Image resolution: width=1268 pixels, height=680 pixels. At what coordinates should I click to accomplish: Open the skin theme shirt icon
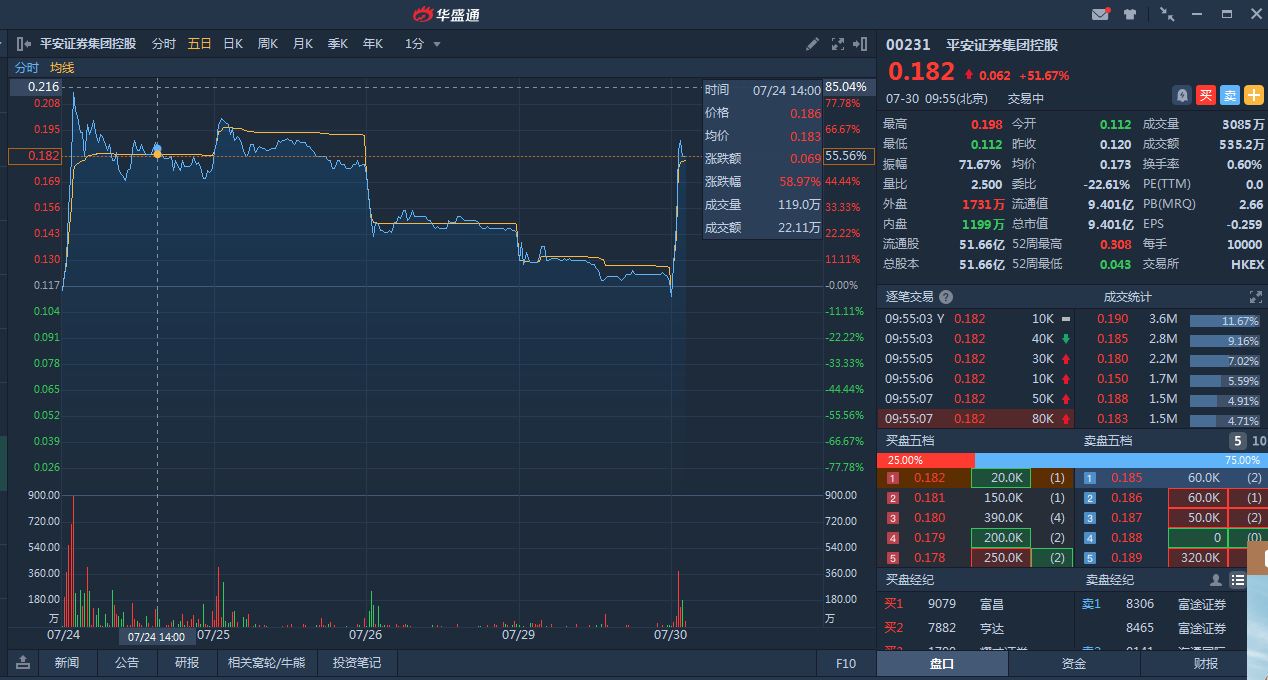1130,14
